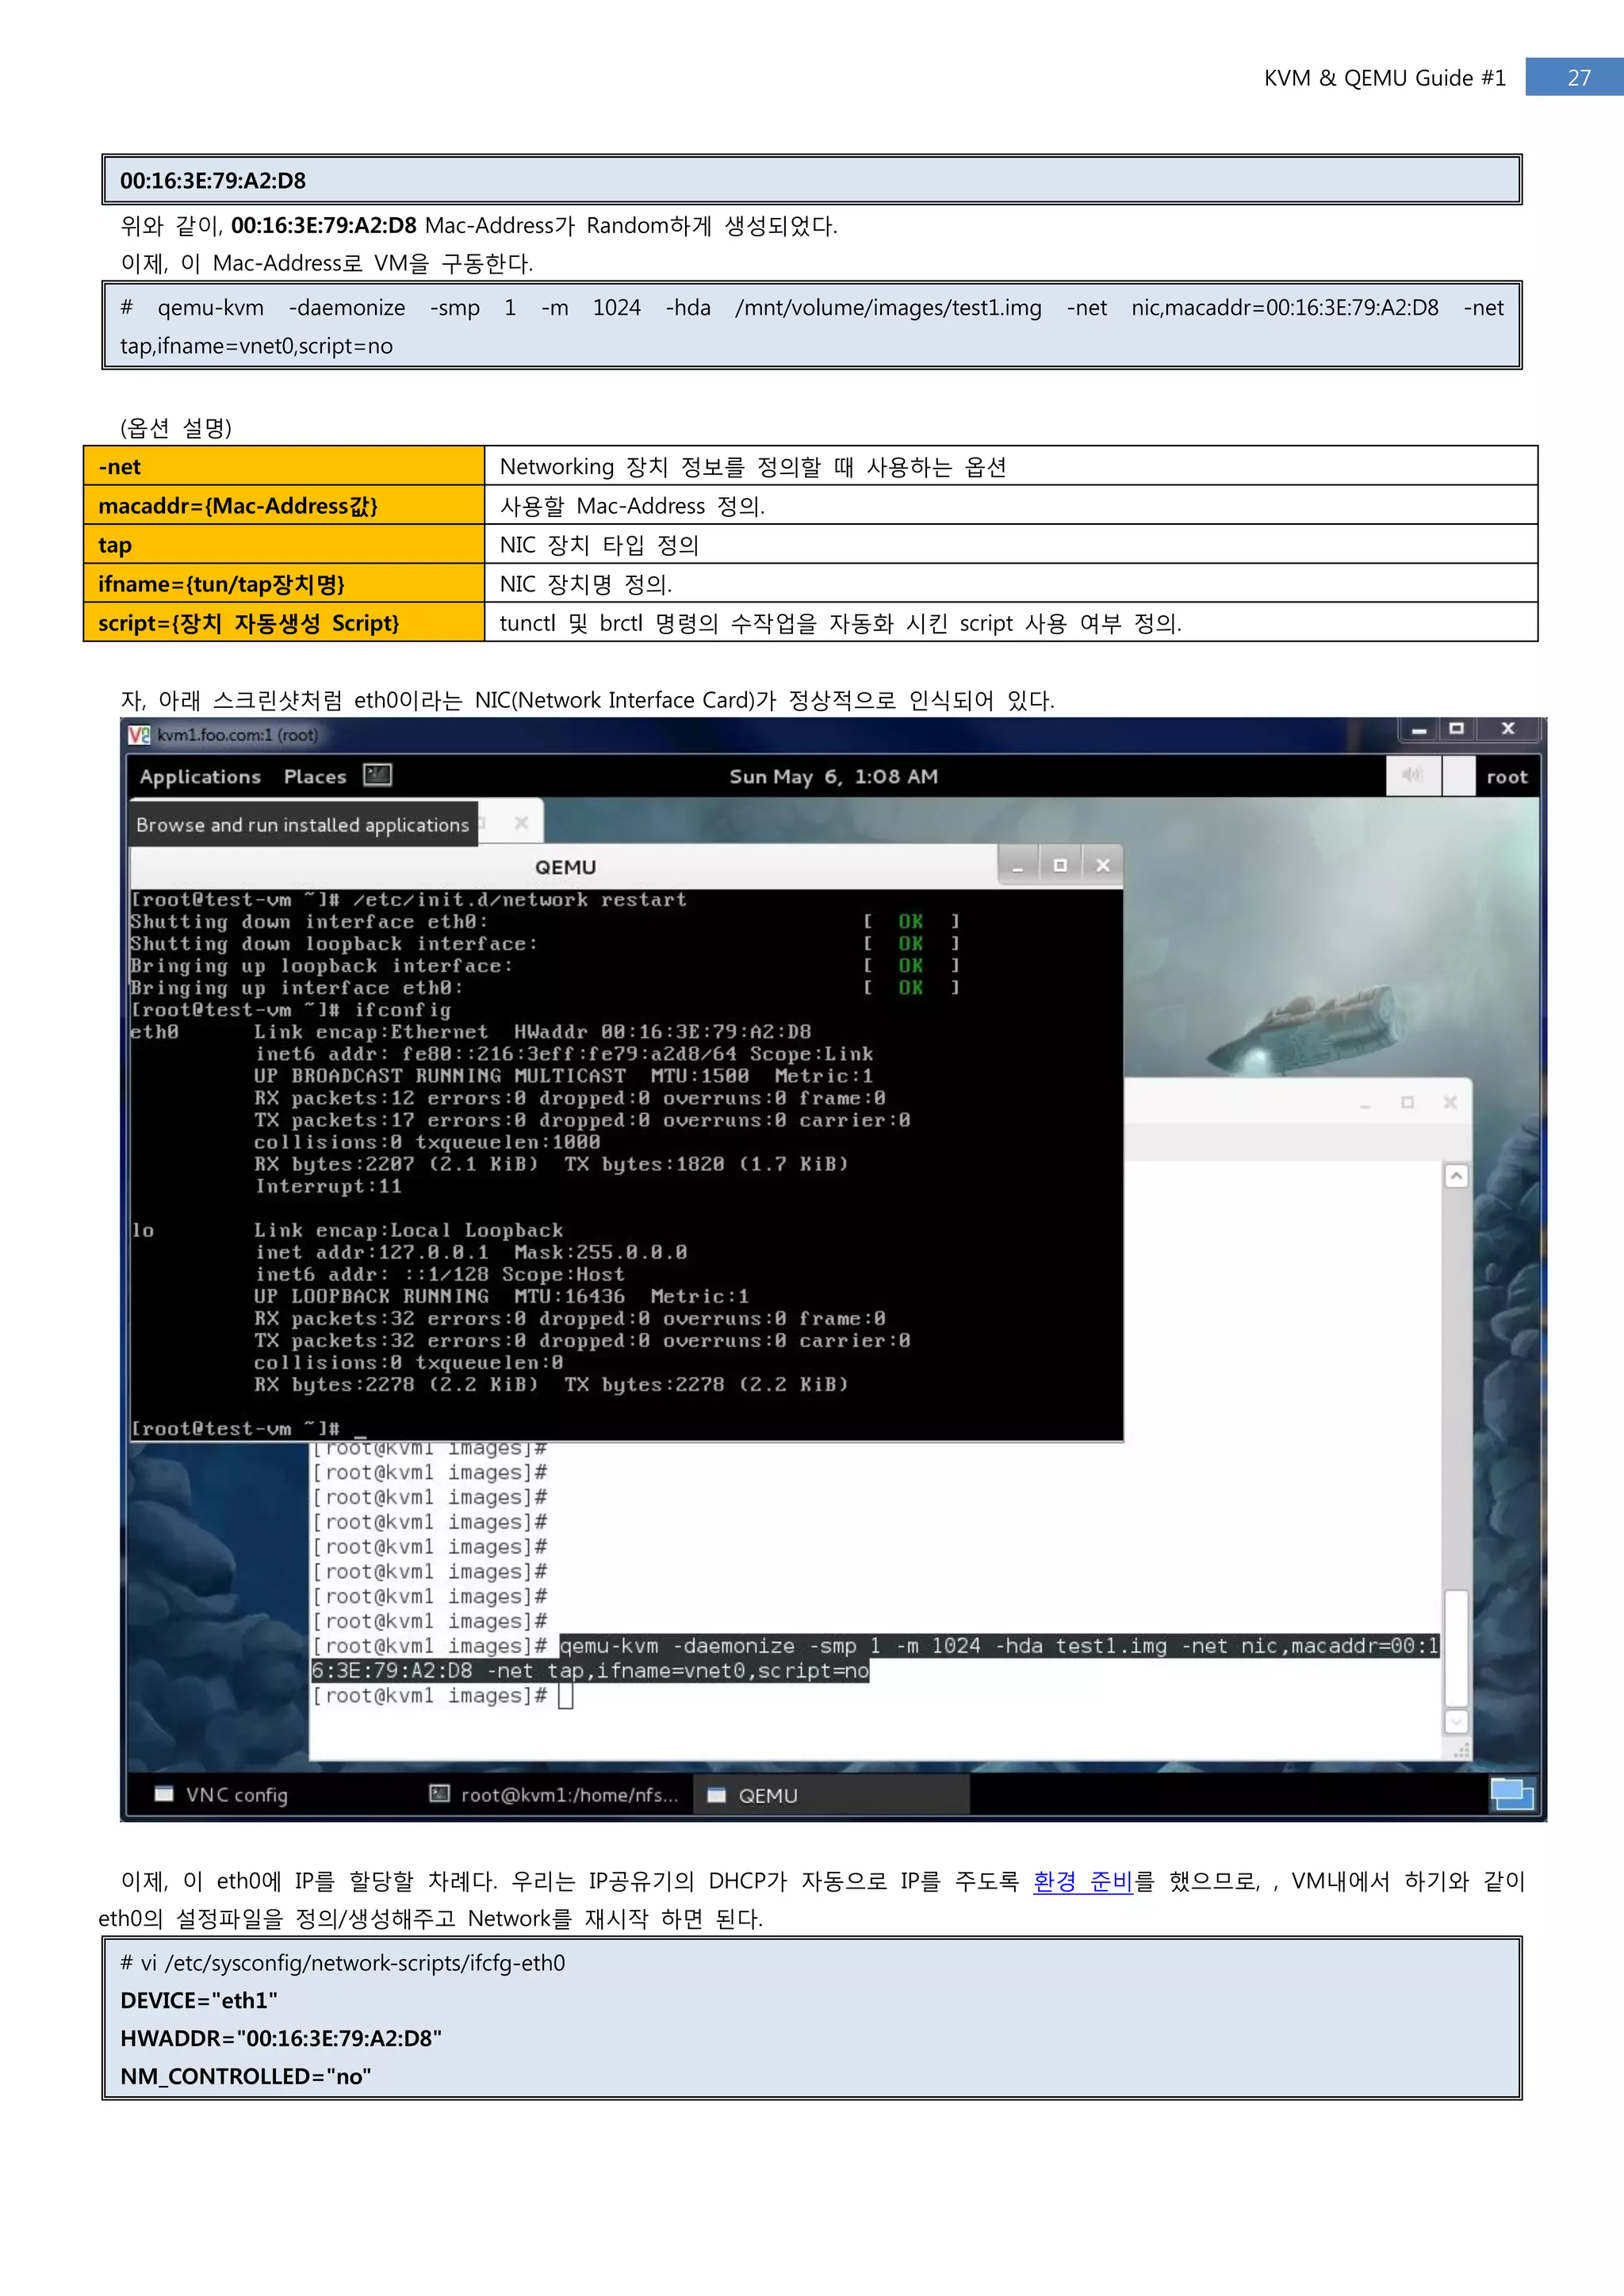Click the eth0 interface name in ifconfig

(155, 1032)
